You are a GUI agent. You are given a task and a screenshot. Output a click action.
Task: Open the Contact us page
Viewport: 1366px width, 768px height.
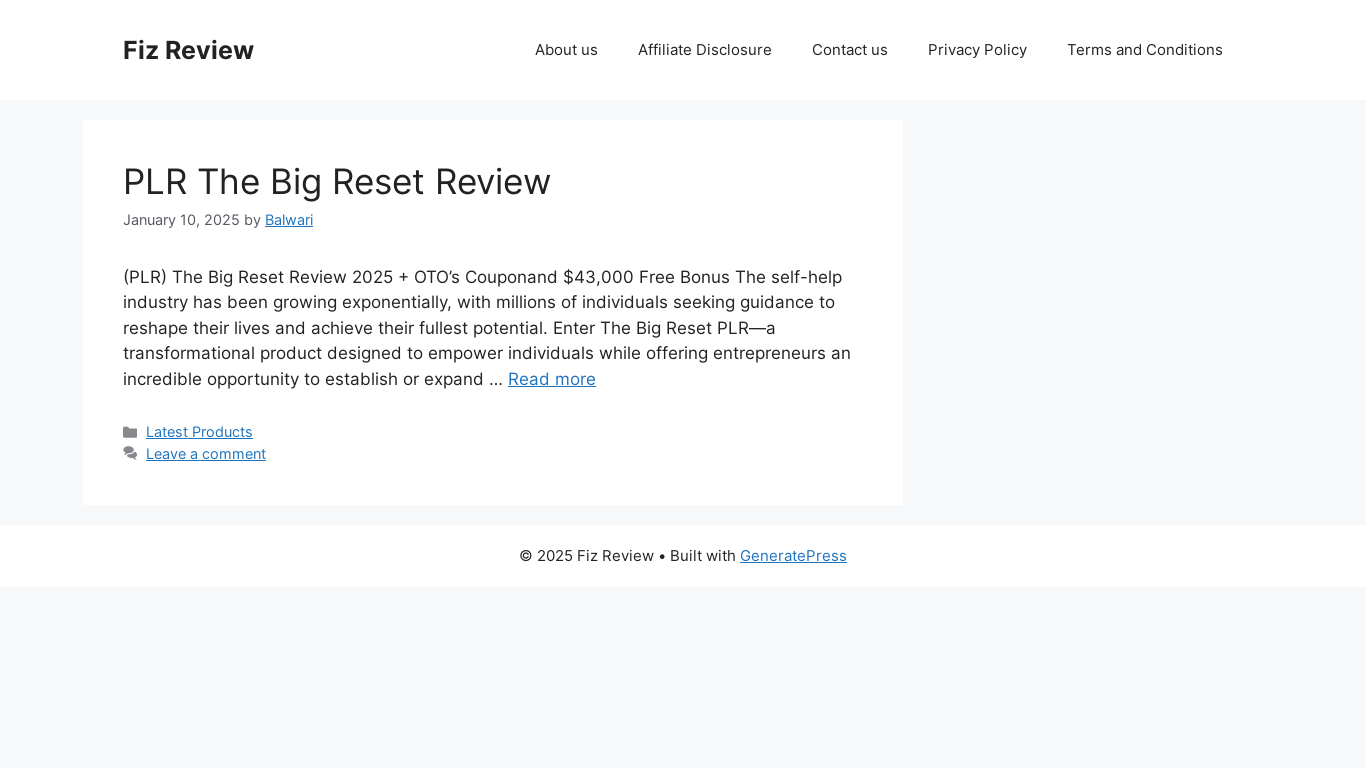click(850, 50)
